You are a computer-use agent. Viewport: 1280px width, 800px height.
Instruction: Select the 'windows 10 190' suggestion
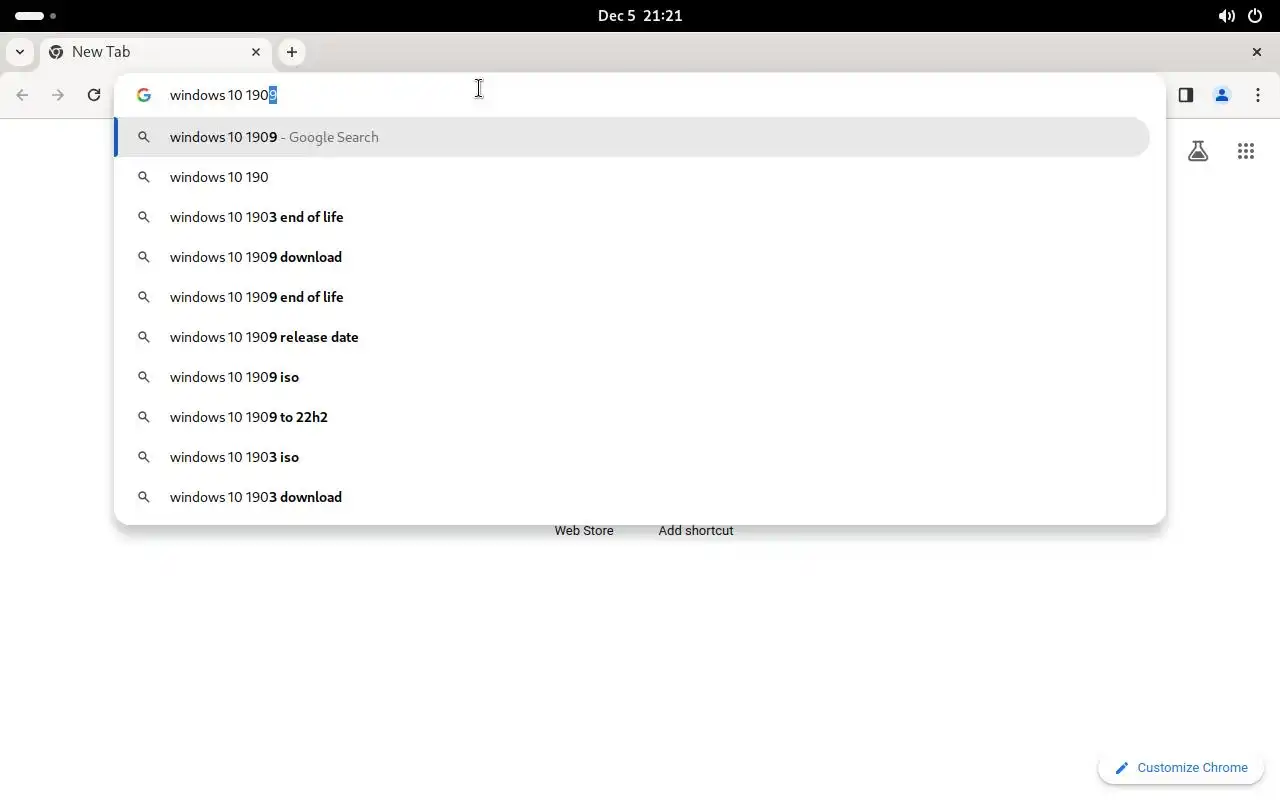pos(632,177)
